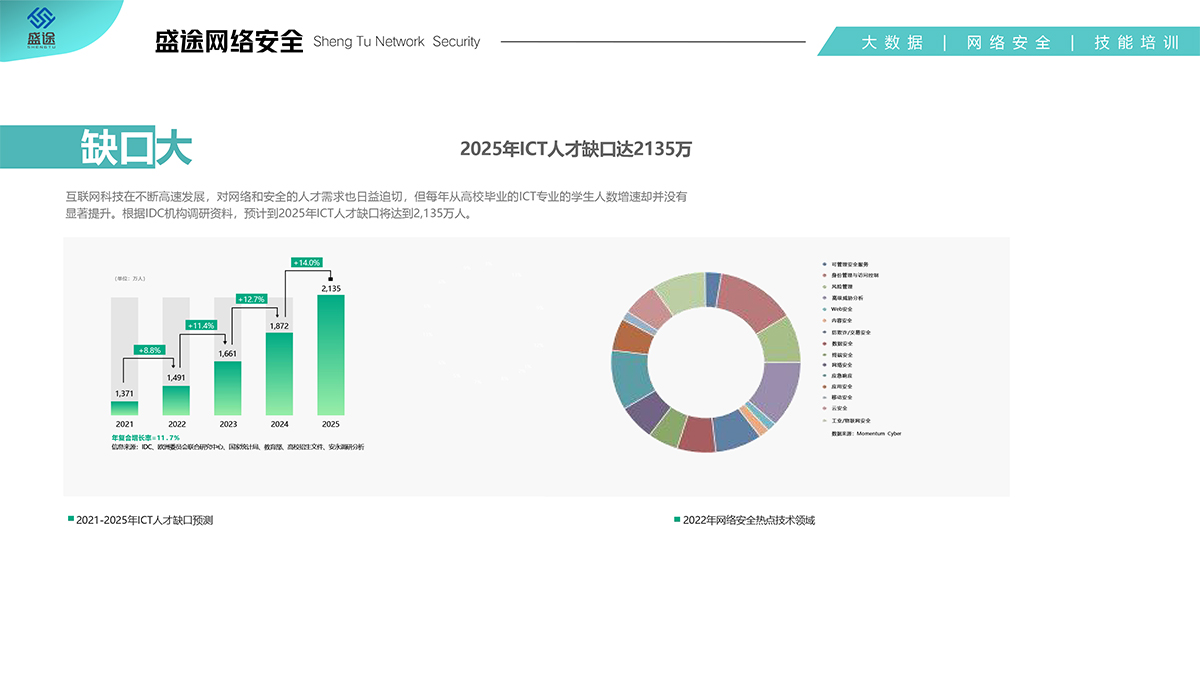Click the 2021 bar in the chart

point(124,408)
